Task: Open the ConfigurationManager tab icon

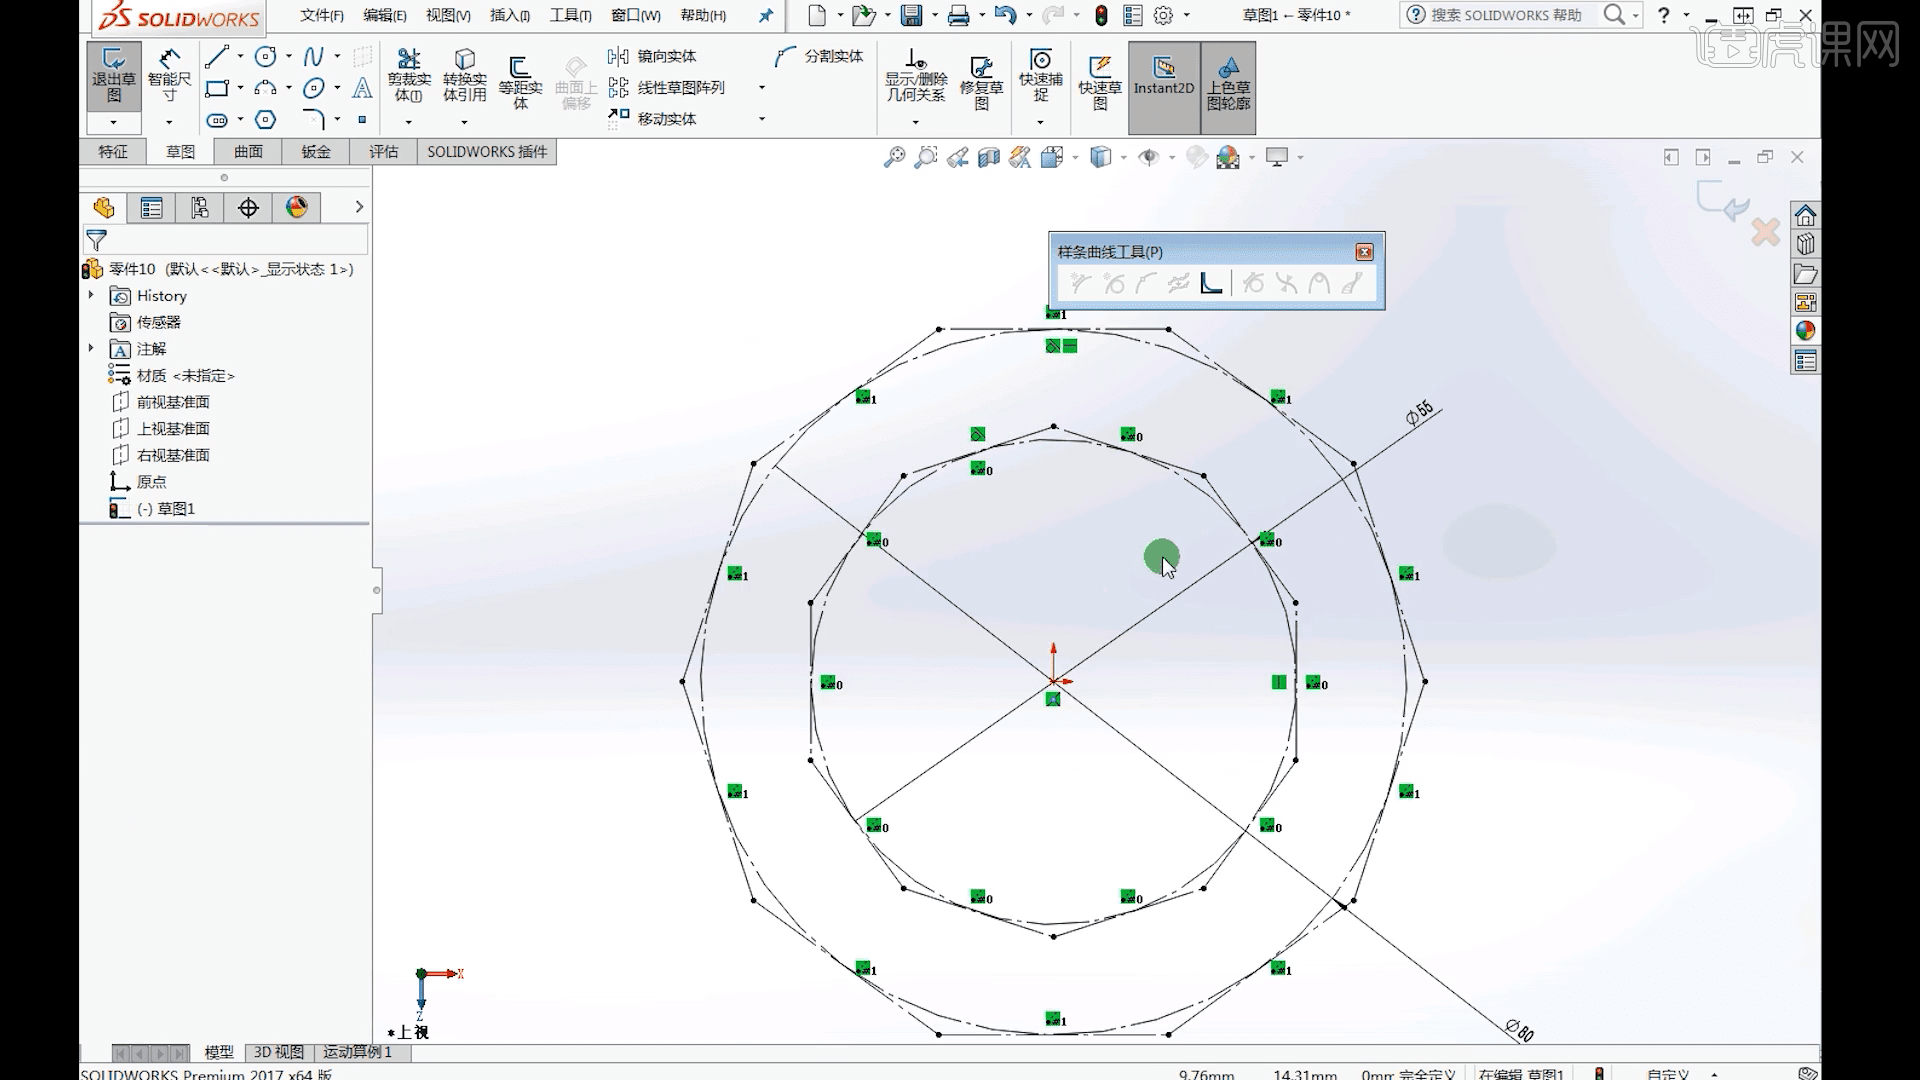Action: point(200,207)
